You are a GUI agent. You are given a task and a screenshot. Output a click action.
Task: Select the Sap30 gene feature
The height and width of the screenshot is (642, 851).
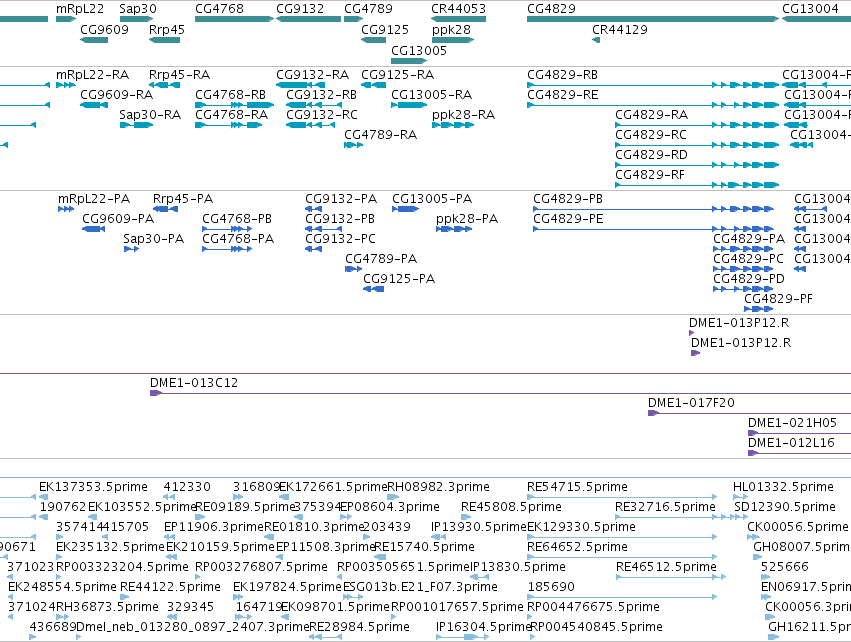point(136,19)
